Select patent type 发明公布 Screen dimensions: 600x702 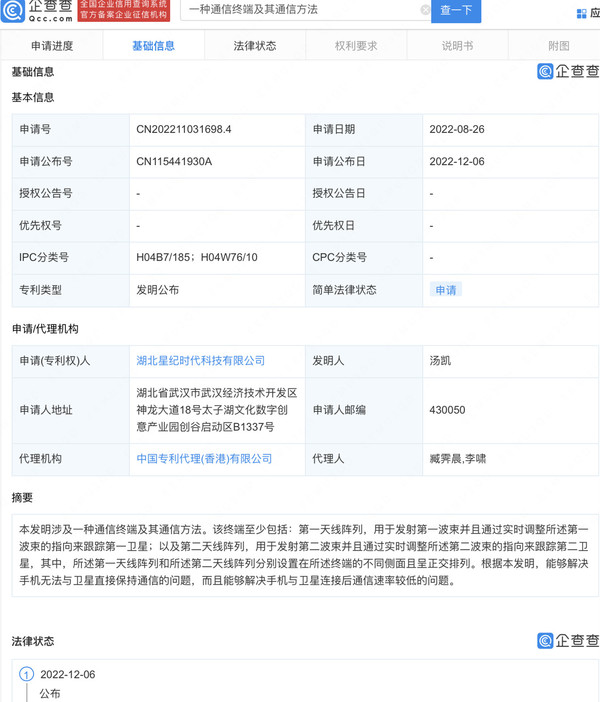(x=158, y=290)
